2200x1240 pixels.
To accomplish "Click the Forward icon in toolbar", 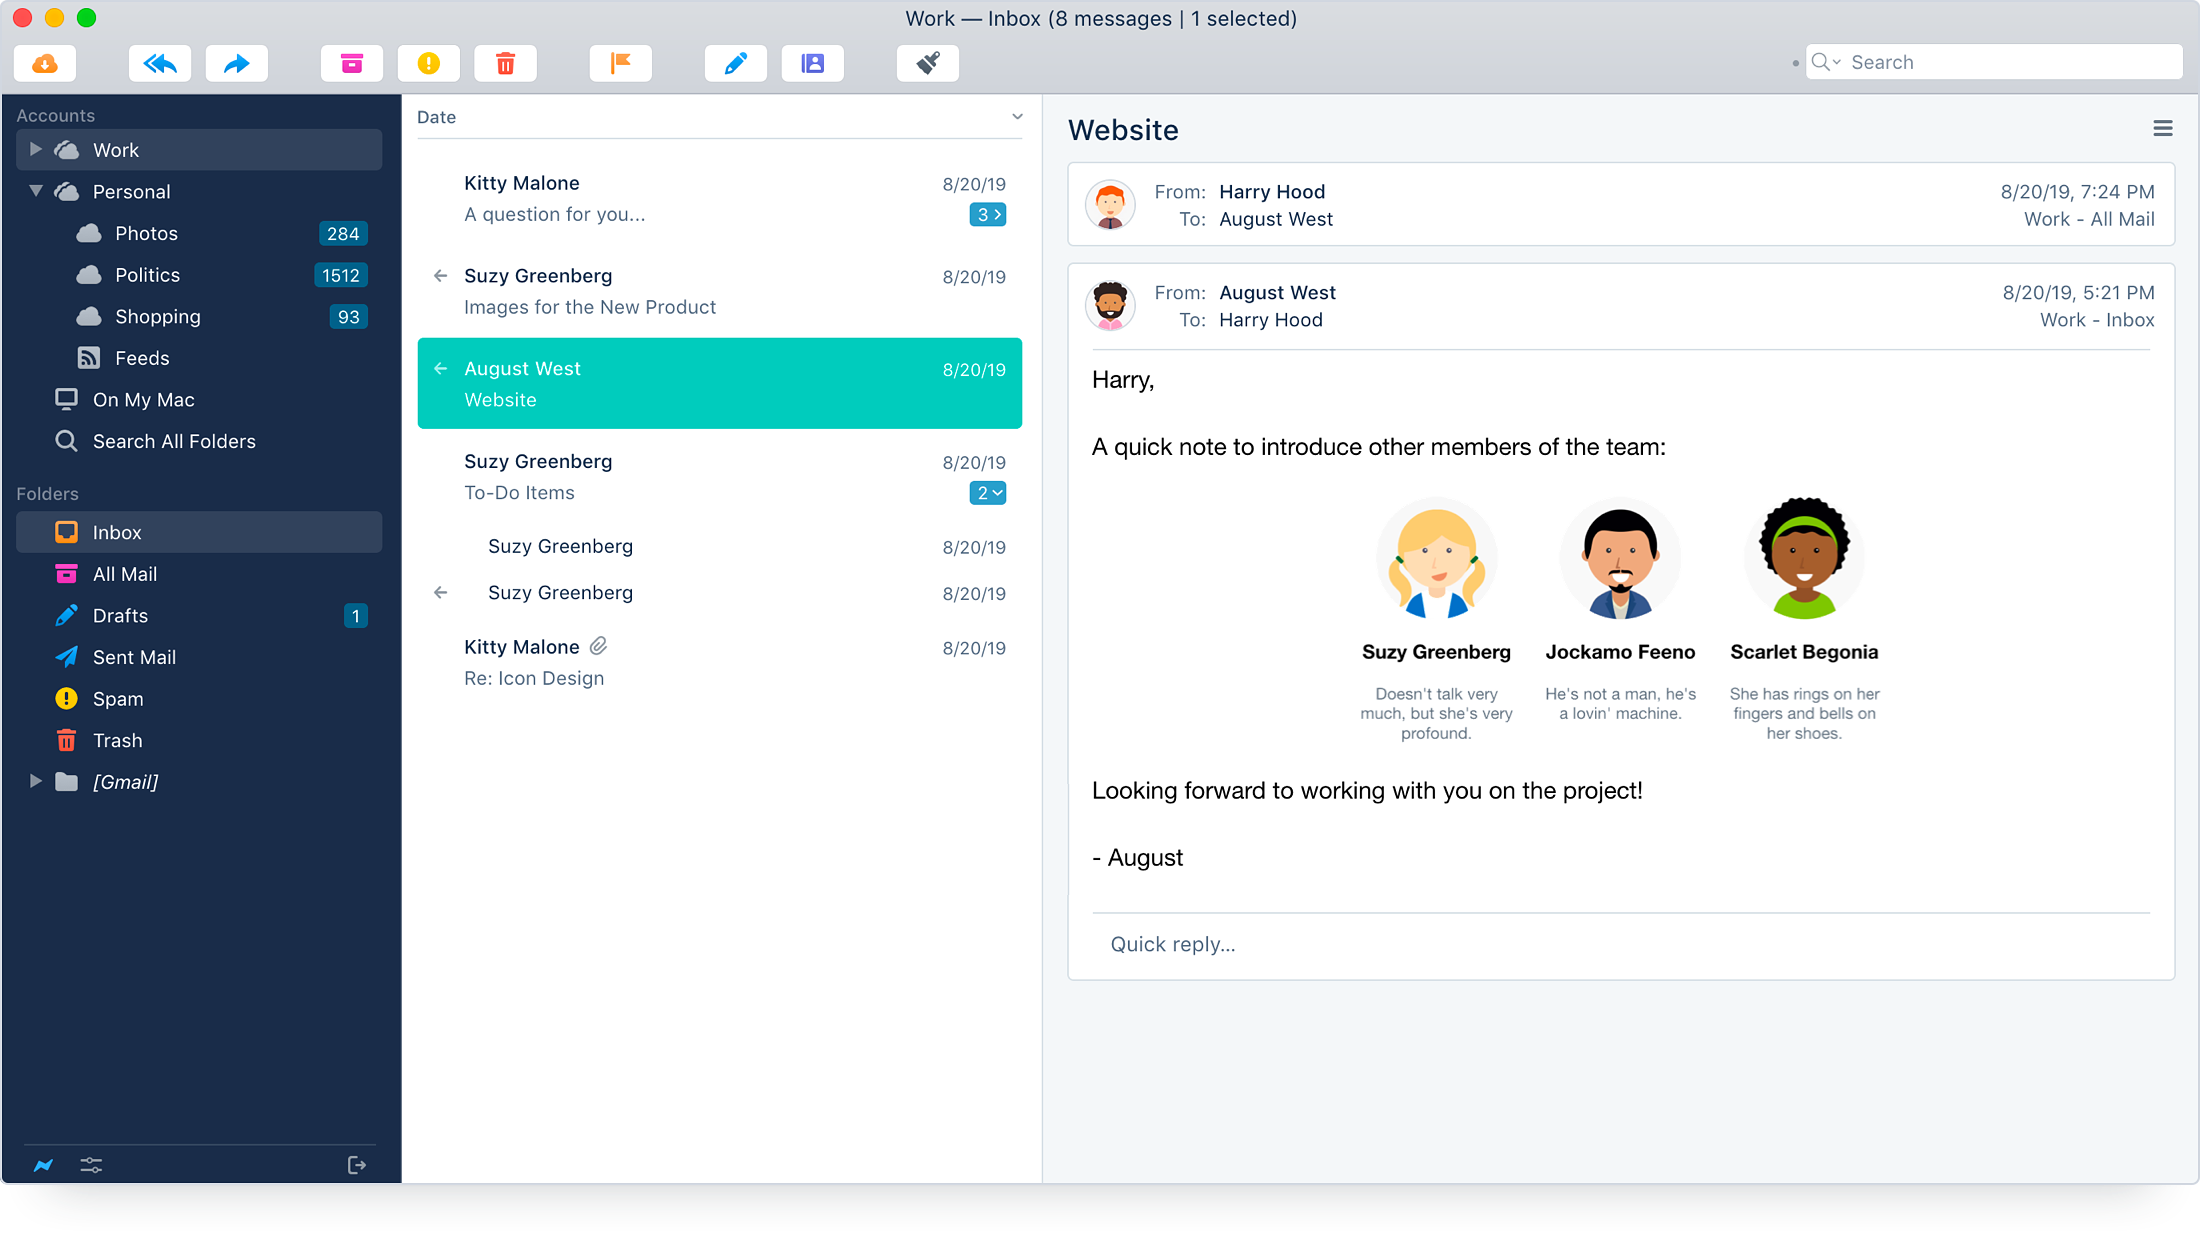I will click(x=237, y=62).
